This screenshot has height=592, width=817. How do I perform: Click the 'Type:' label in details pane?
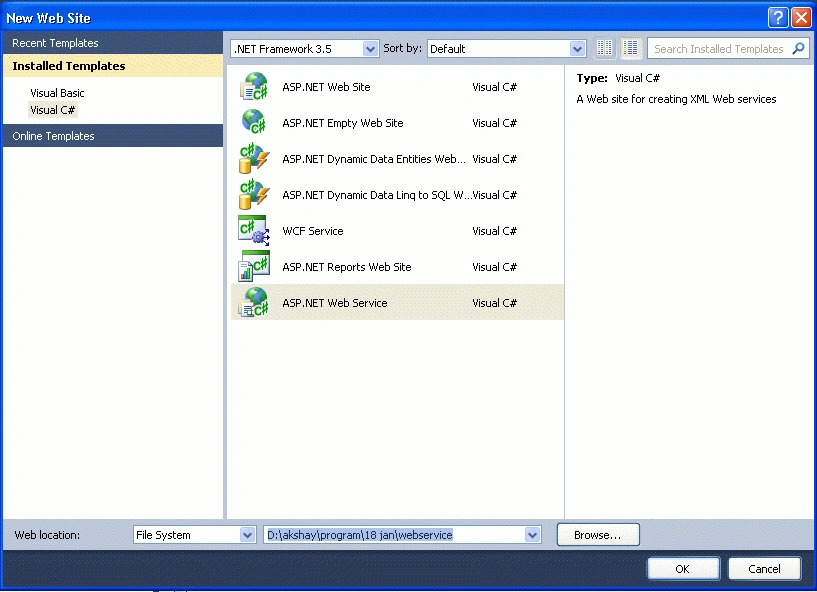click(x=592, y=78)
